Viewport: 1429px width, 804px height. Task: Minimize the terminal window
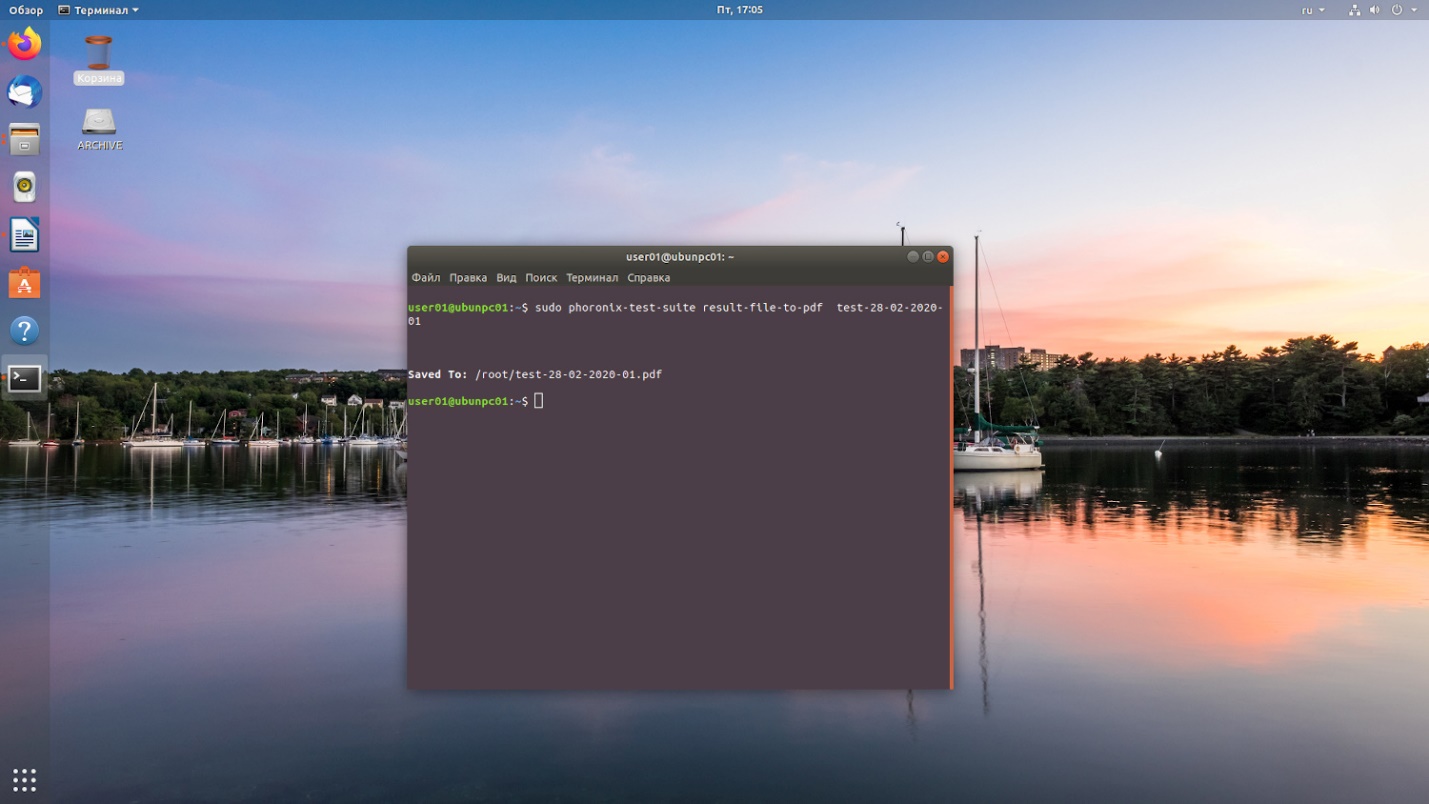tap(912, 257)
